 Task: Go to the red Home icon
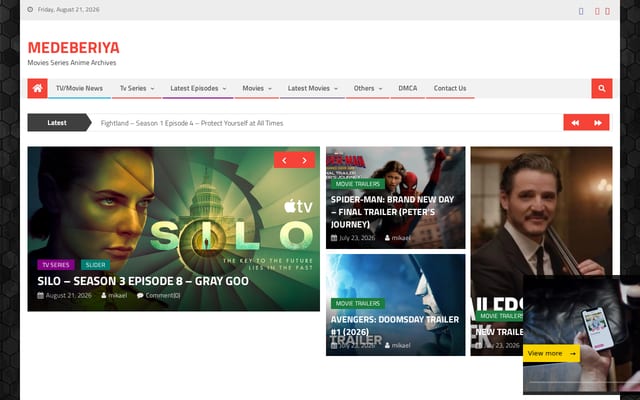[x=38, y=88]
